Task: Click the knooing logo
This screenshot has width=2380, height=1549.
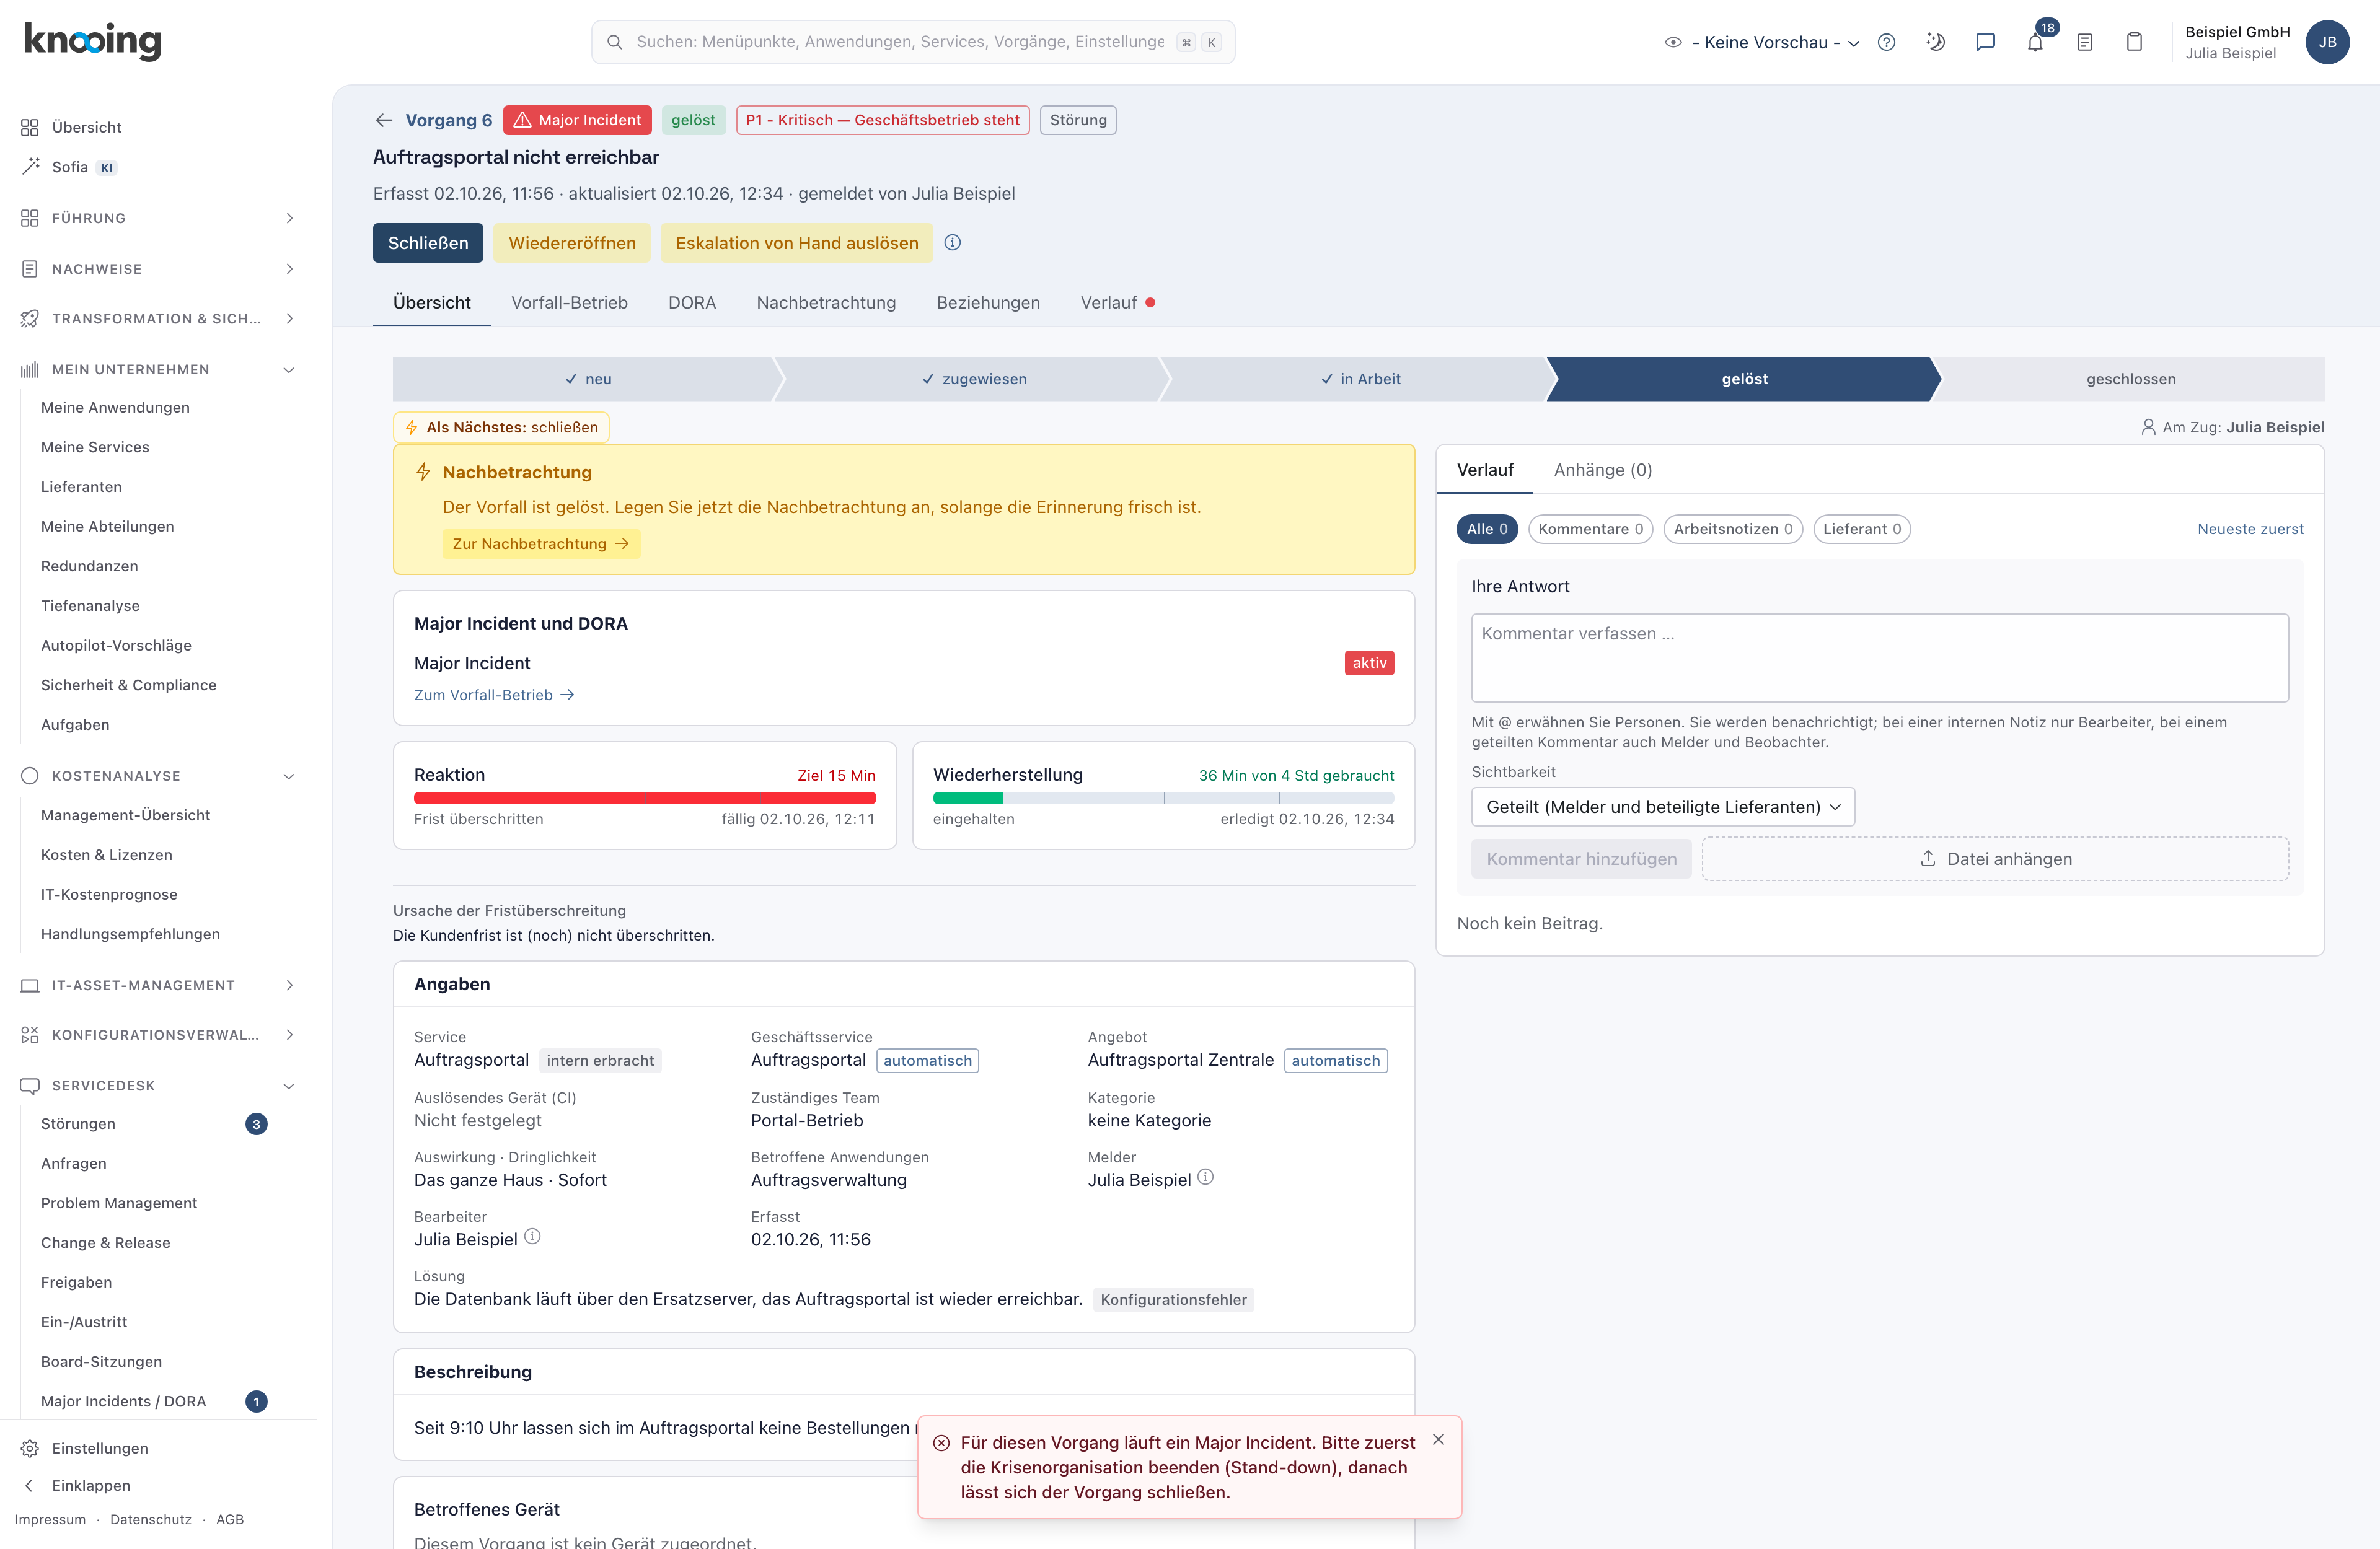Action: click(92, 41)
